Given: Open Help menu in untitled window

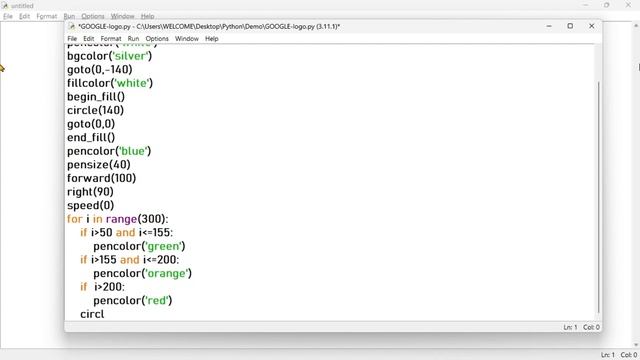Looking at the screenshot, I should [147, 16].
